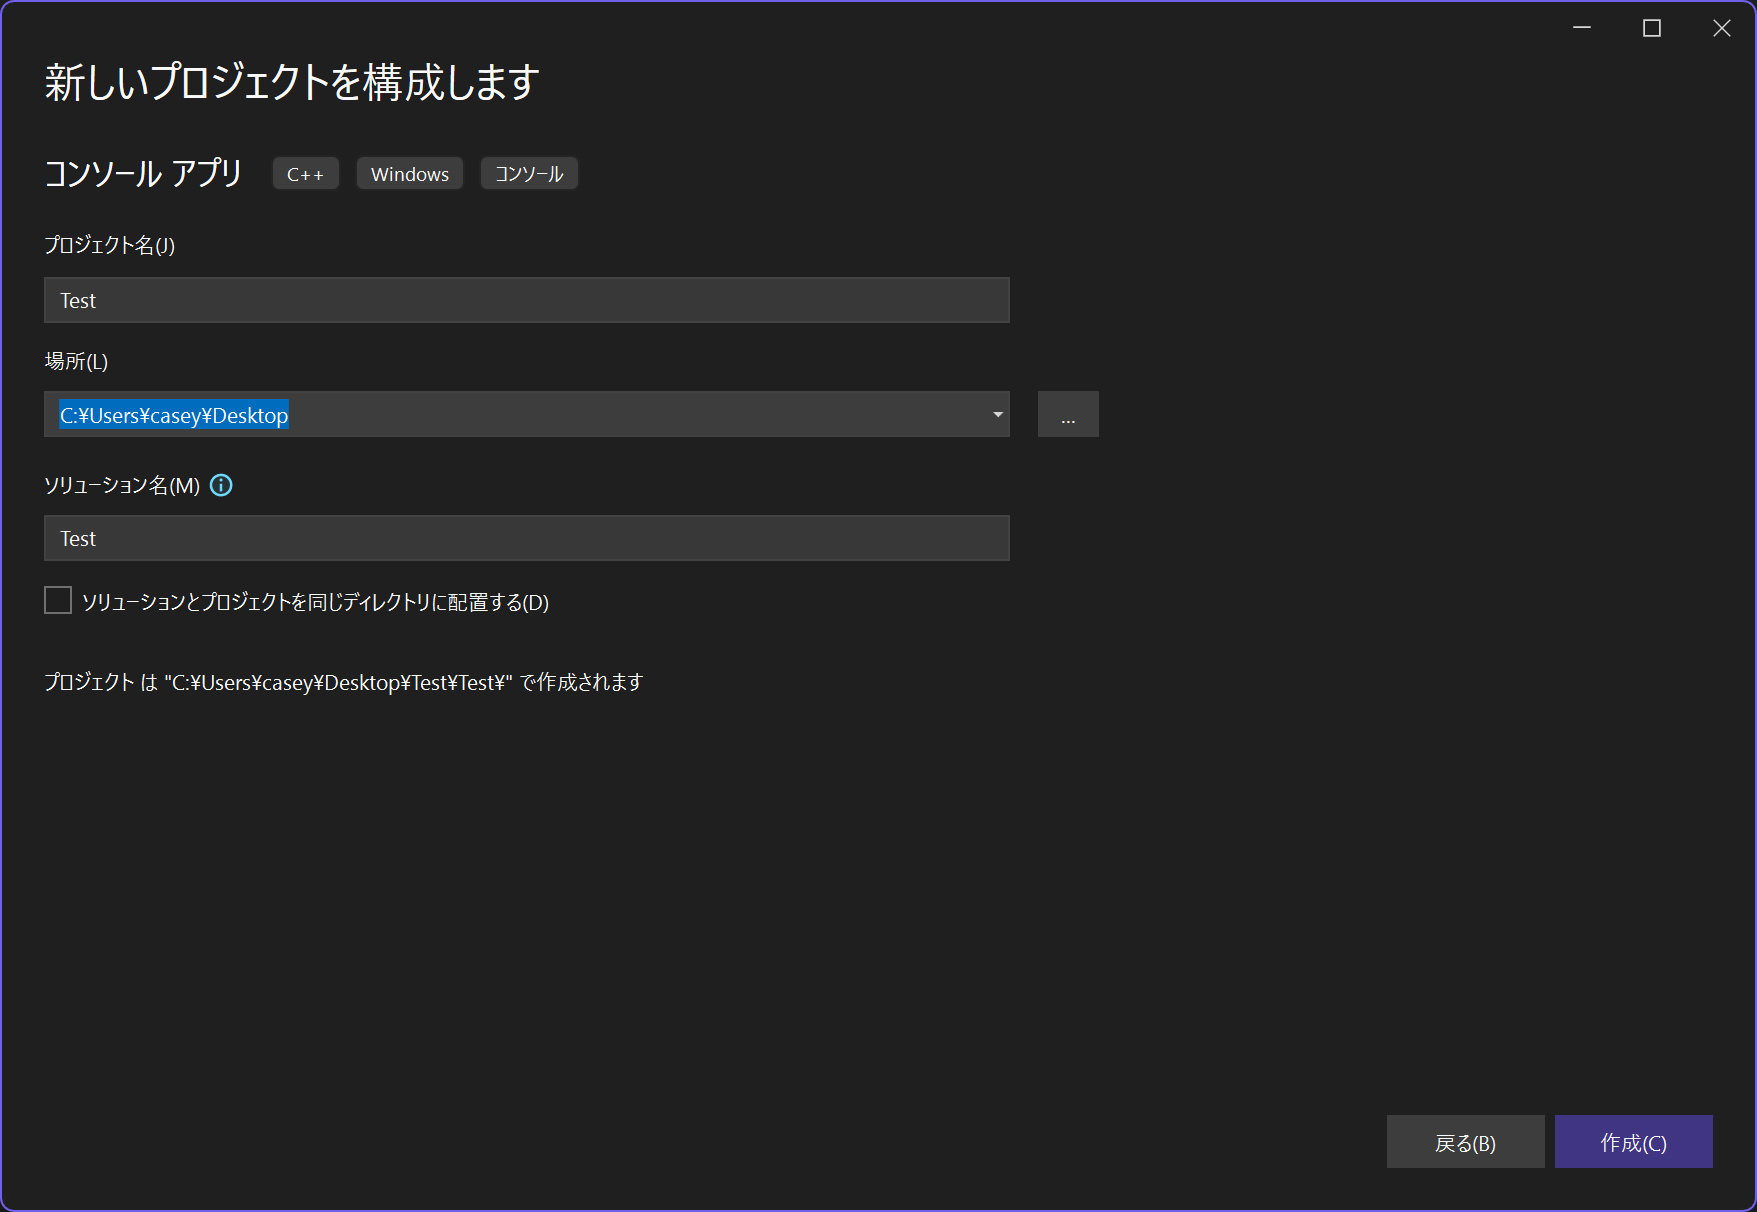Minimize the dialog window

point(1582,28)
